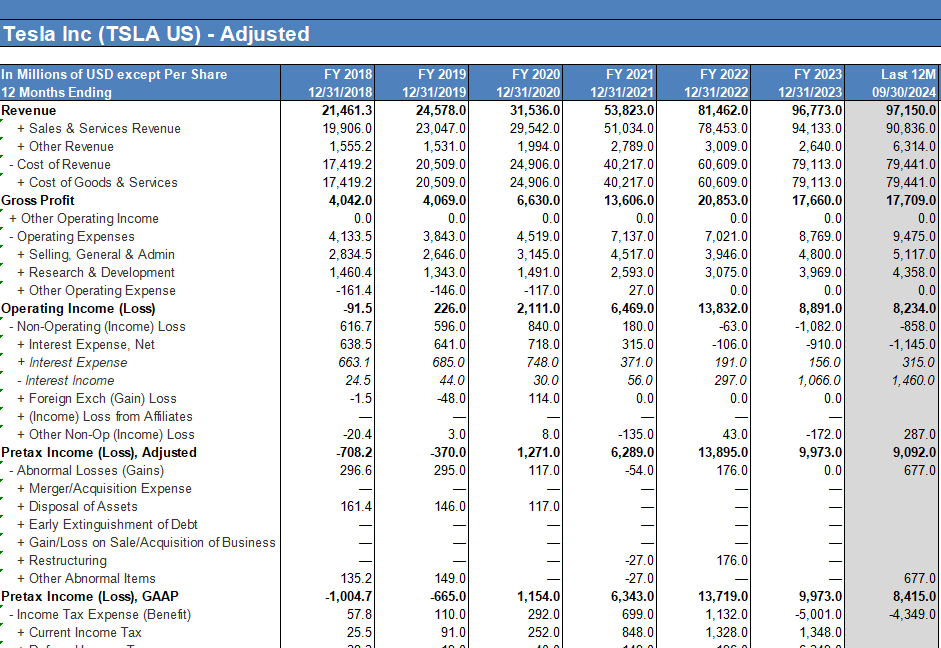941x648 pixels.
Task: Select FY 2023 income tax -5,001.0
Action: click(819, 614)
